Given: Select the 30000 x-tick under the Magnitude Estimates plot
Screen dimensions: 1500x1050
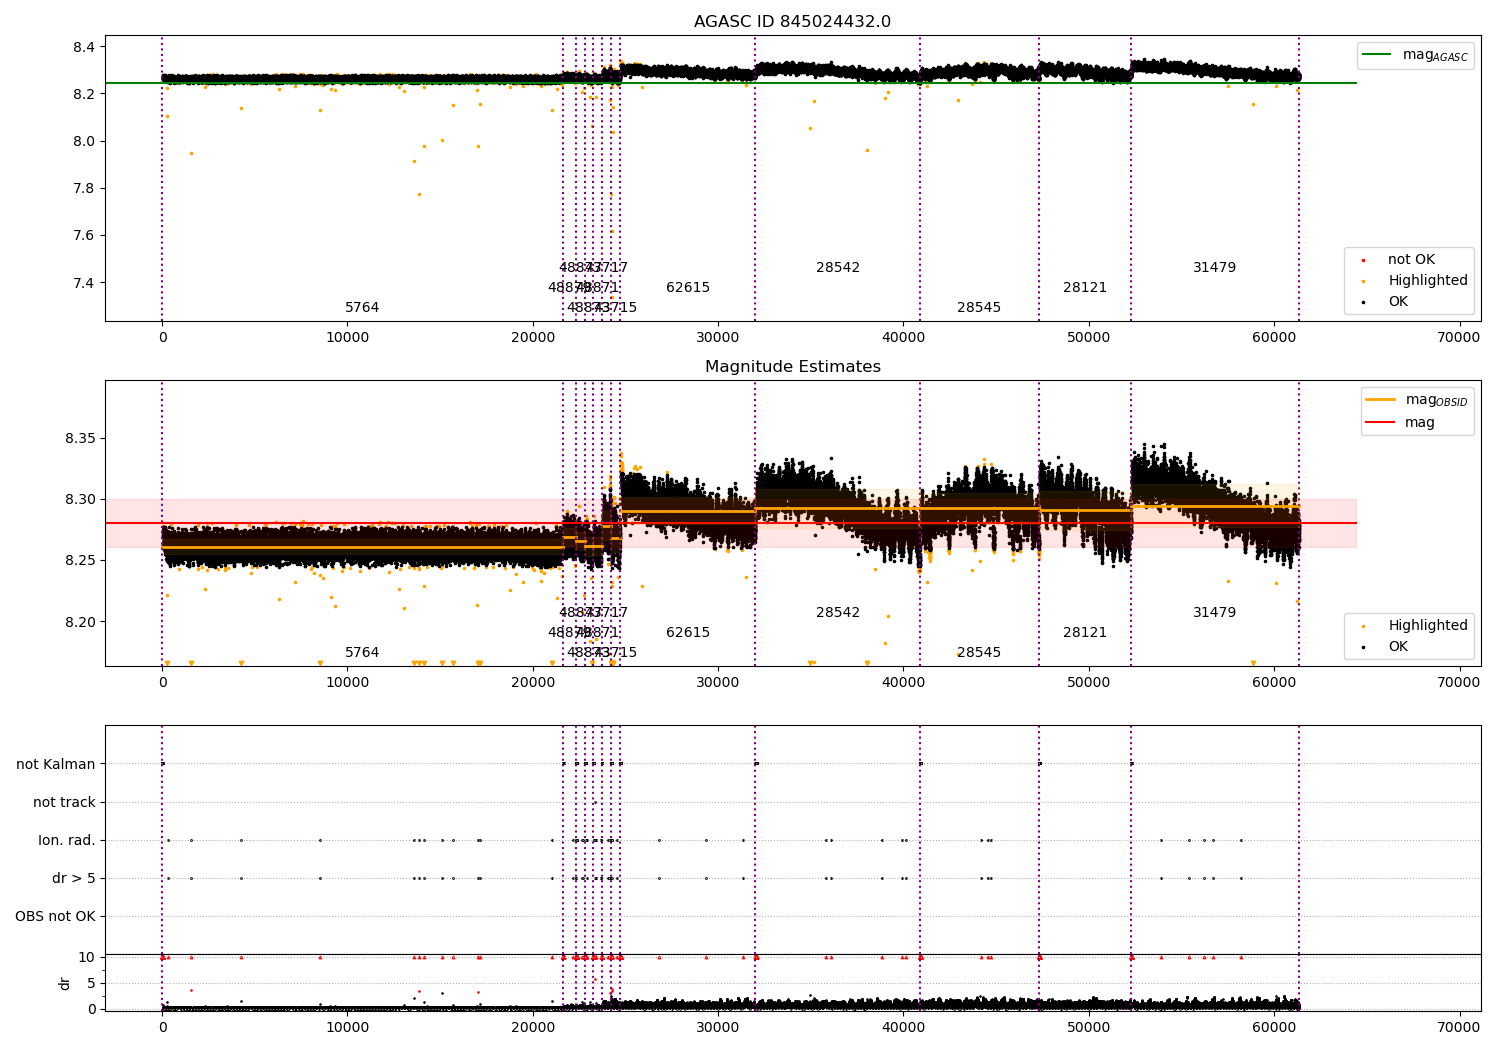Looking at the screenshot, I should click(x=718, y=683).
